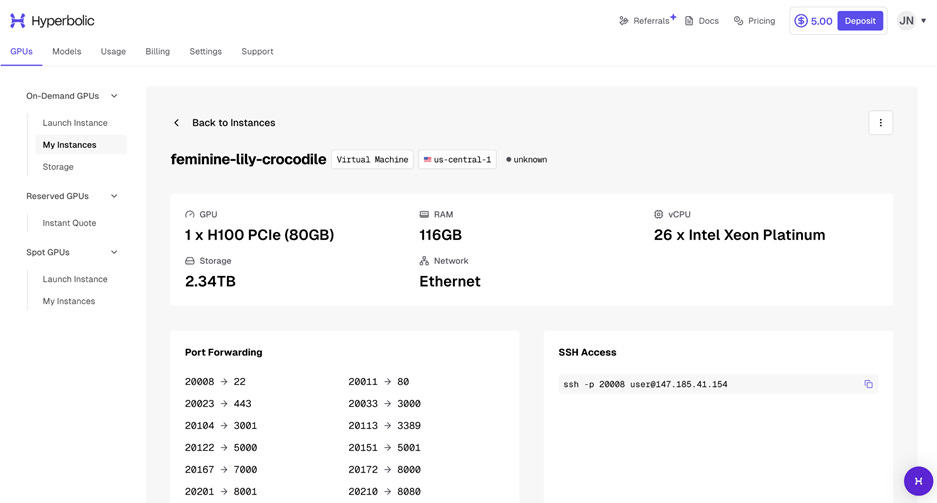Collapse the Spot GPUs section
The image size is (937, 503).
114,252
